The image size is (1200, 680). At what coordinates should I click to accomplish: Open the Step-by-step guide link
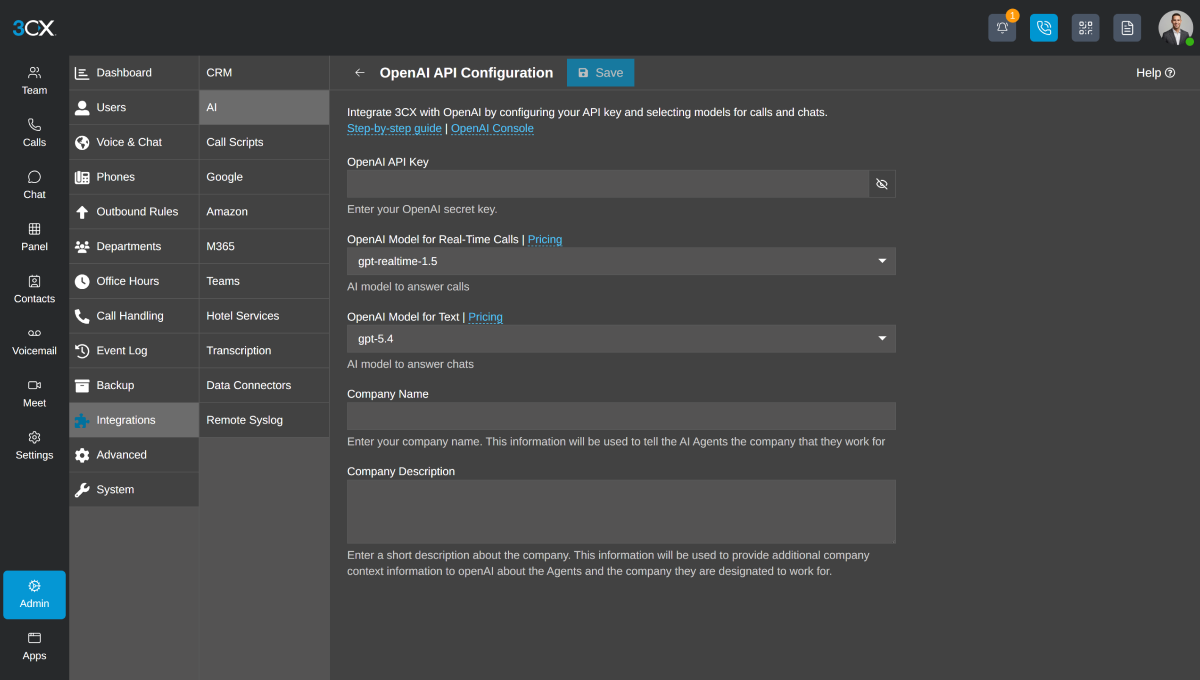[394, 129]
